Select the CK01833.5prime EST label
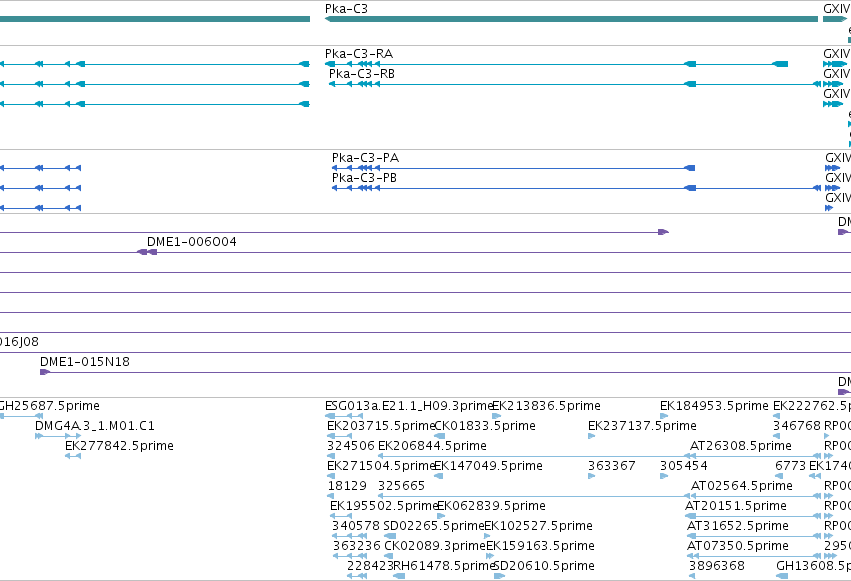Screen dimensions: 851x581 click(485, 426)
